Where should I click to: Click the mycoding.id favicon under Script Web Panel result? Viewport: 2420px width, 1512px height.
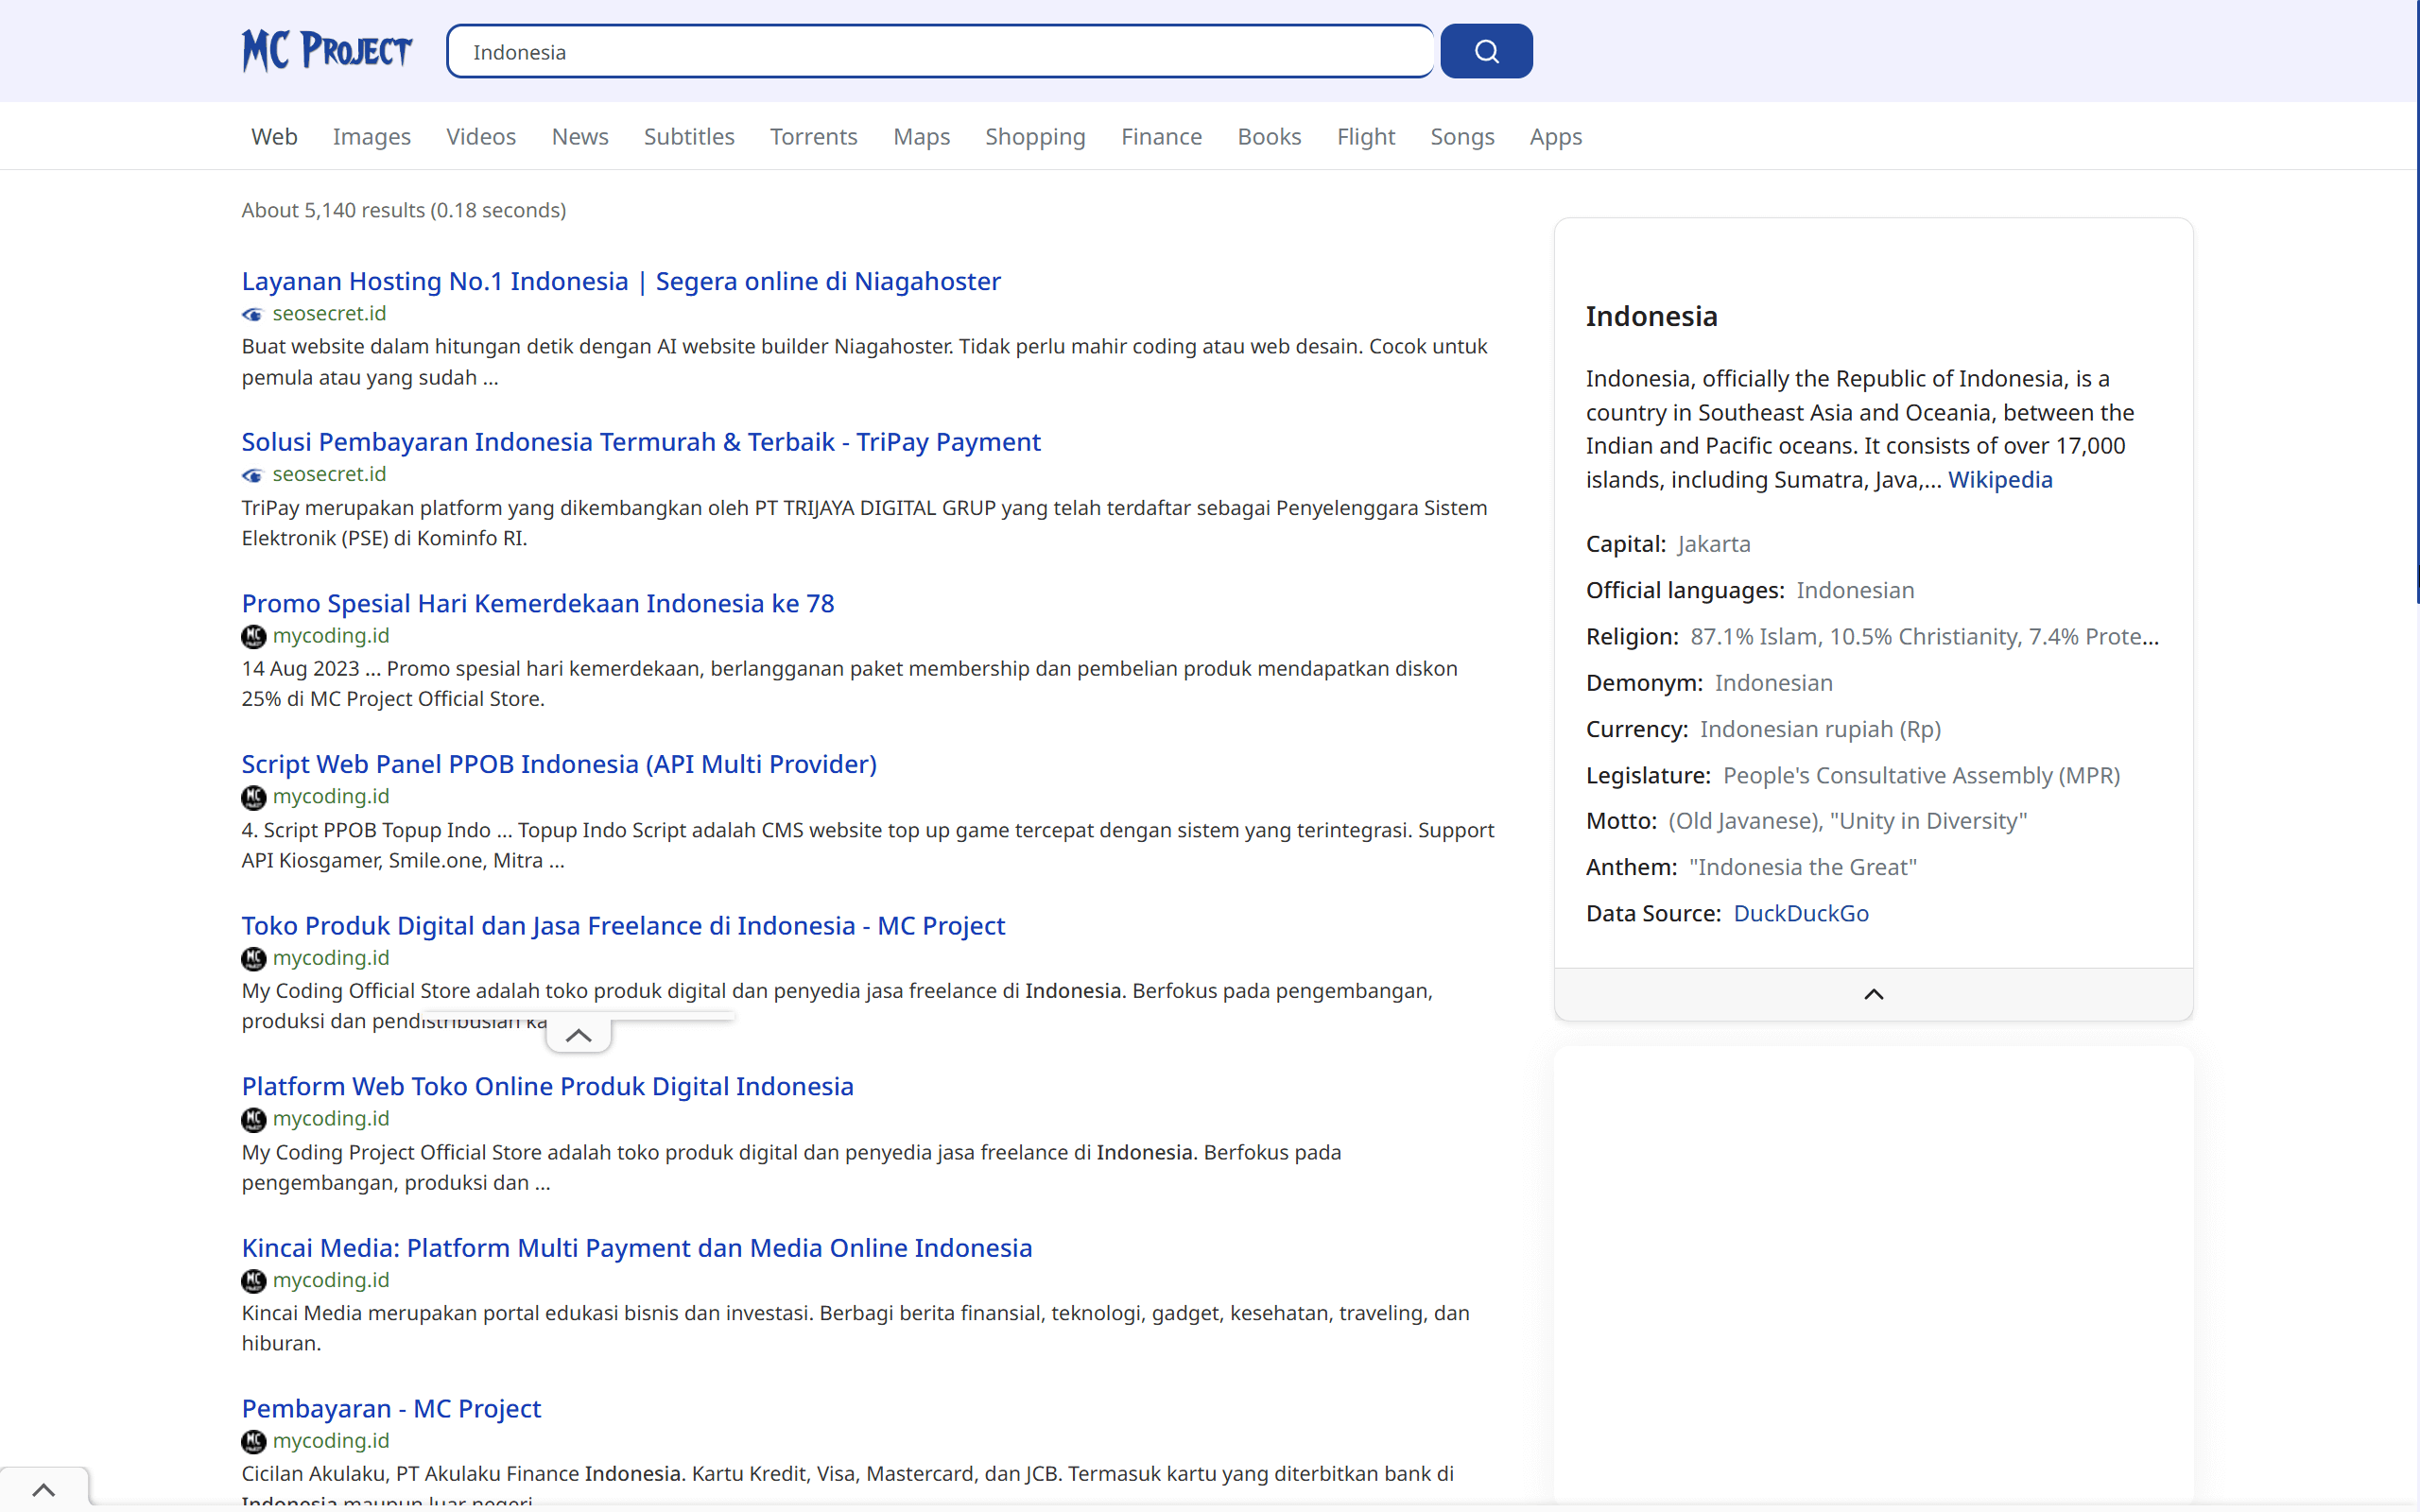pos(252,797)
